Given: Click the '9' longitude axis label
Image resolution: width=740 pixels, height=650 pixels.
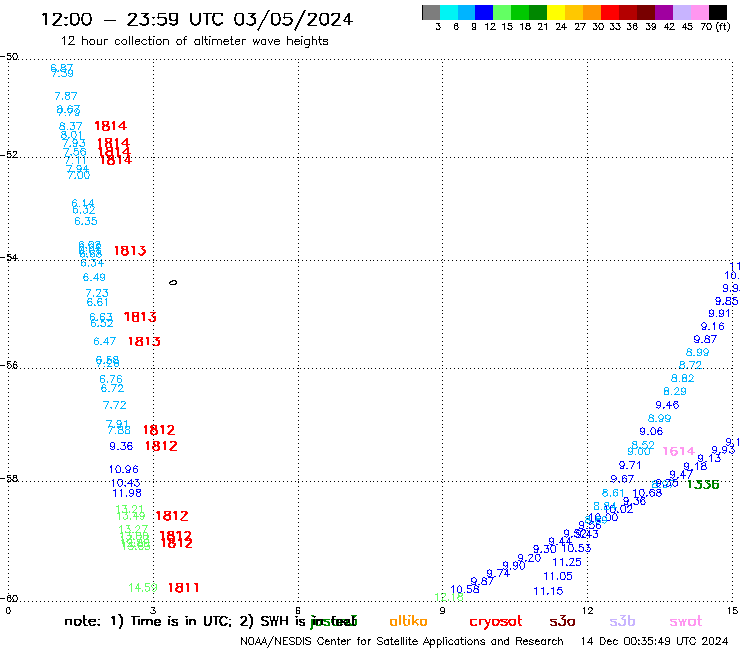Looking at the screenshot, I should pyautogui.click(x=442, y=611).
